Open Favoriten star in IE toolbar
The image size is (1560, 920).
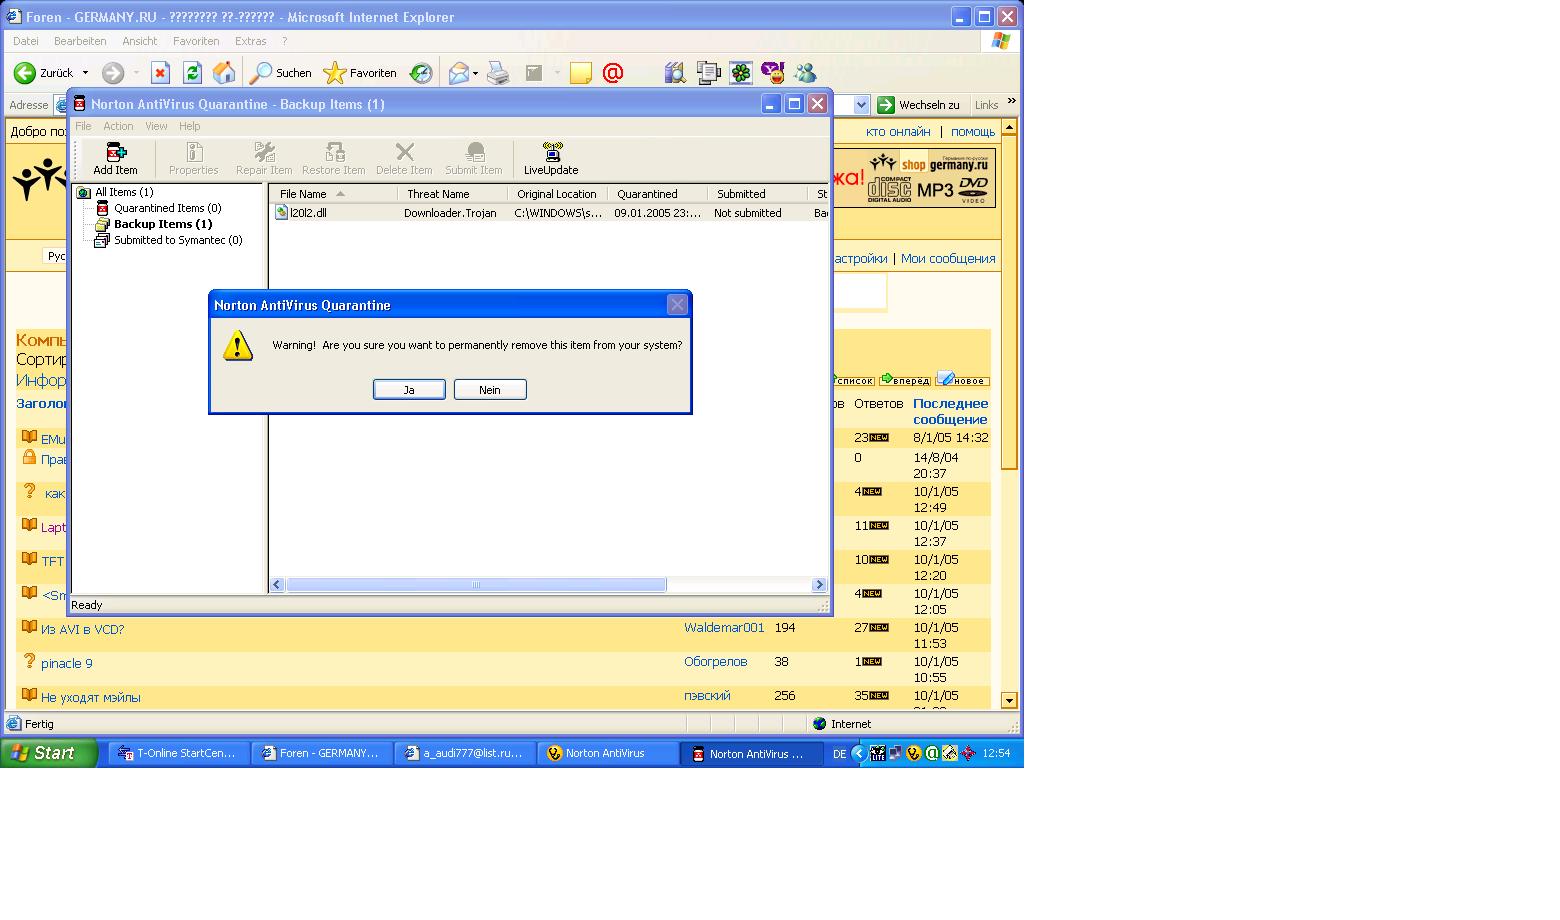[360, 73]
